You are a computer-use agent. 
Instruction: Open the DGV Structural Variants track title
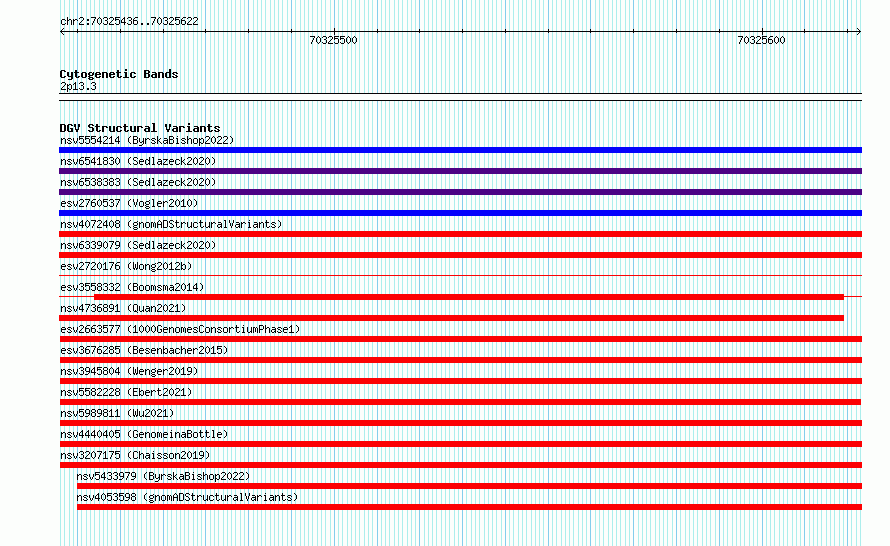pyautogui.click(x=140, y=128)
